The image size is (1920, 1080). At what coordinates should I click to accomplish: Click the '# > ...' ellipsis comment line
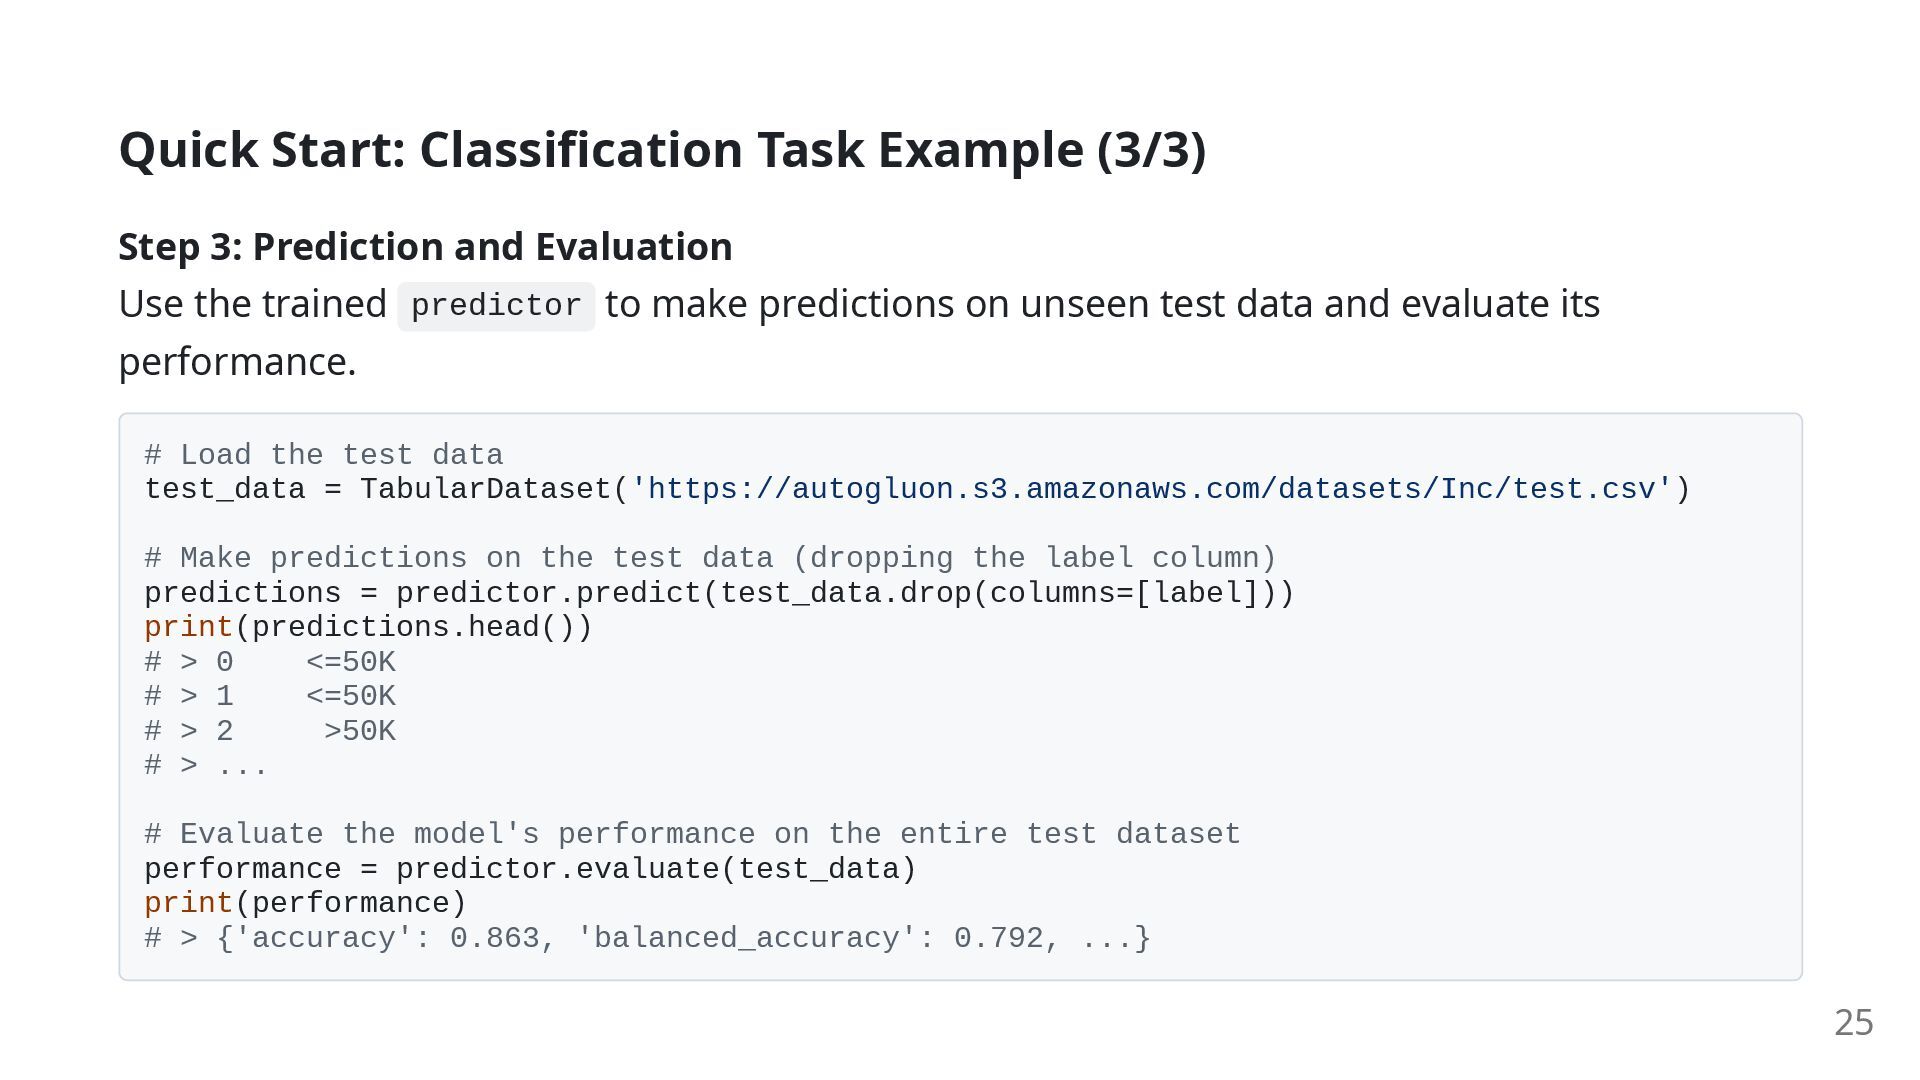[x=206, y=766]
